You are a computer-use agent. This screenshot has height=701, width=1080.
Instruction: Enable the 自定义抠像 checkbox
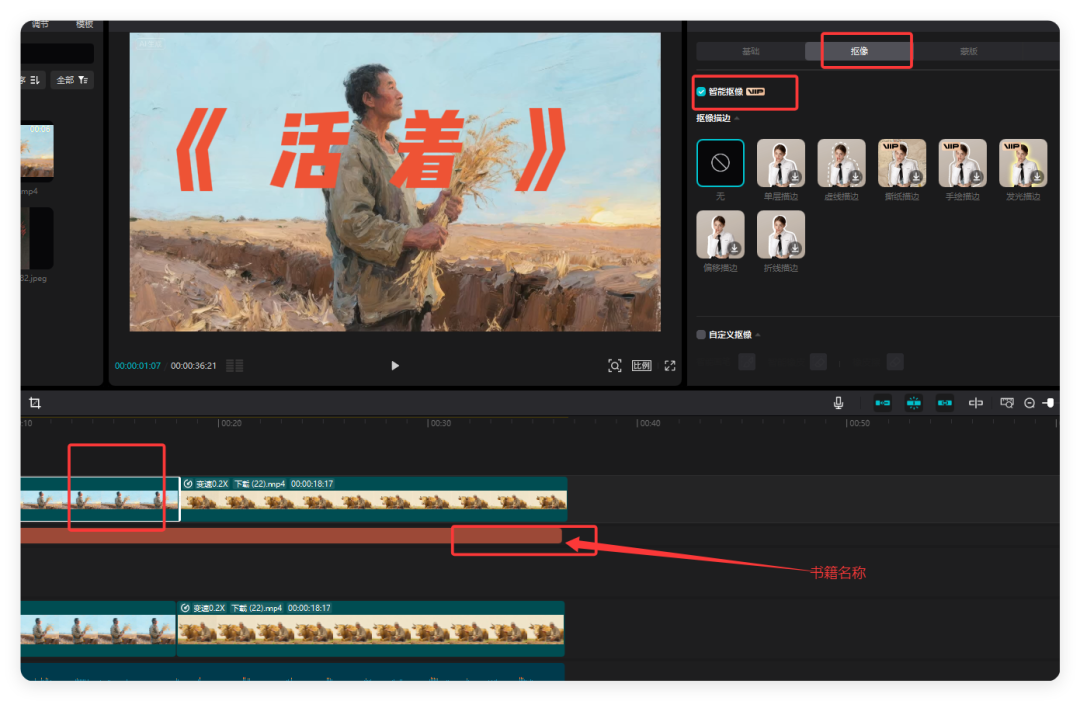(x=701, y=334)
